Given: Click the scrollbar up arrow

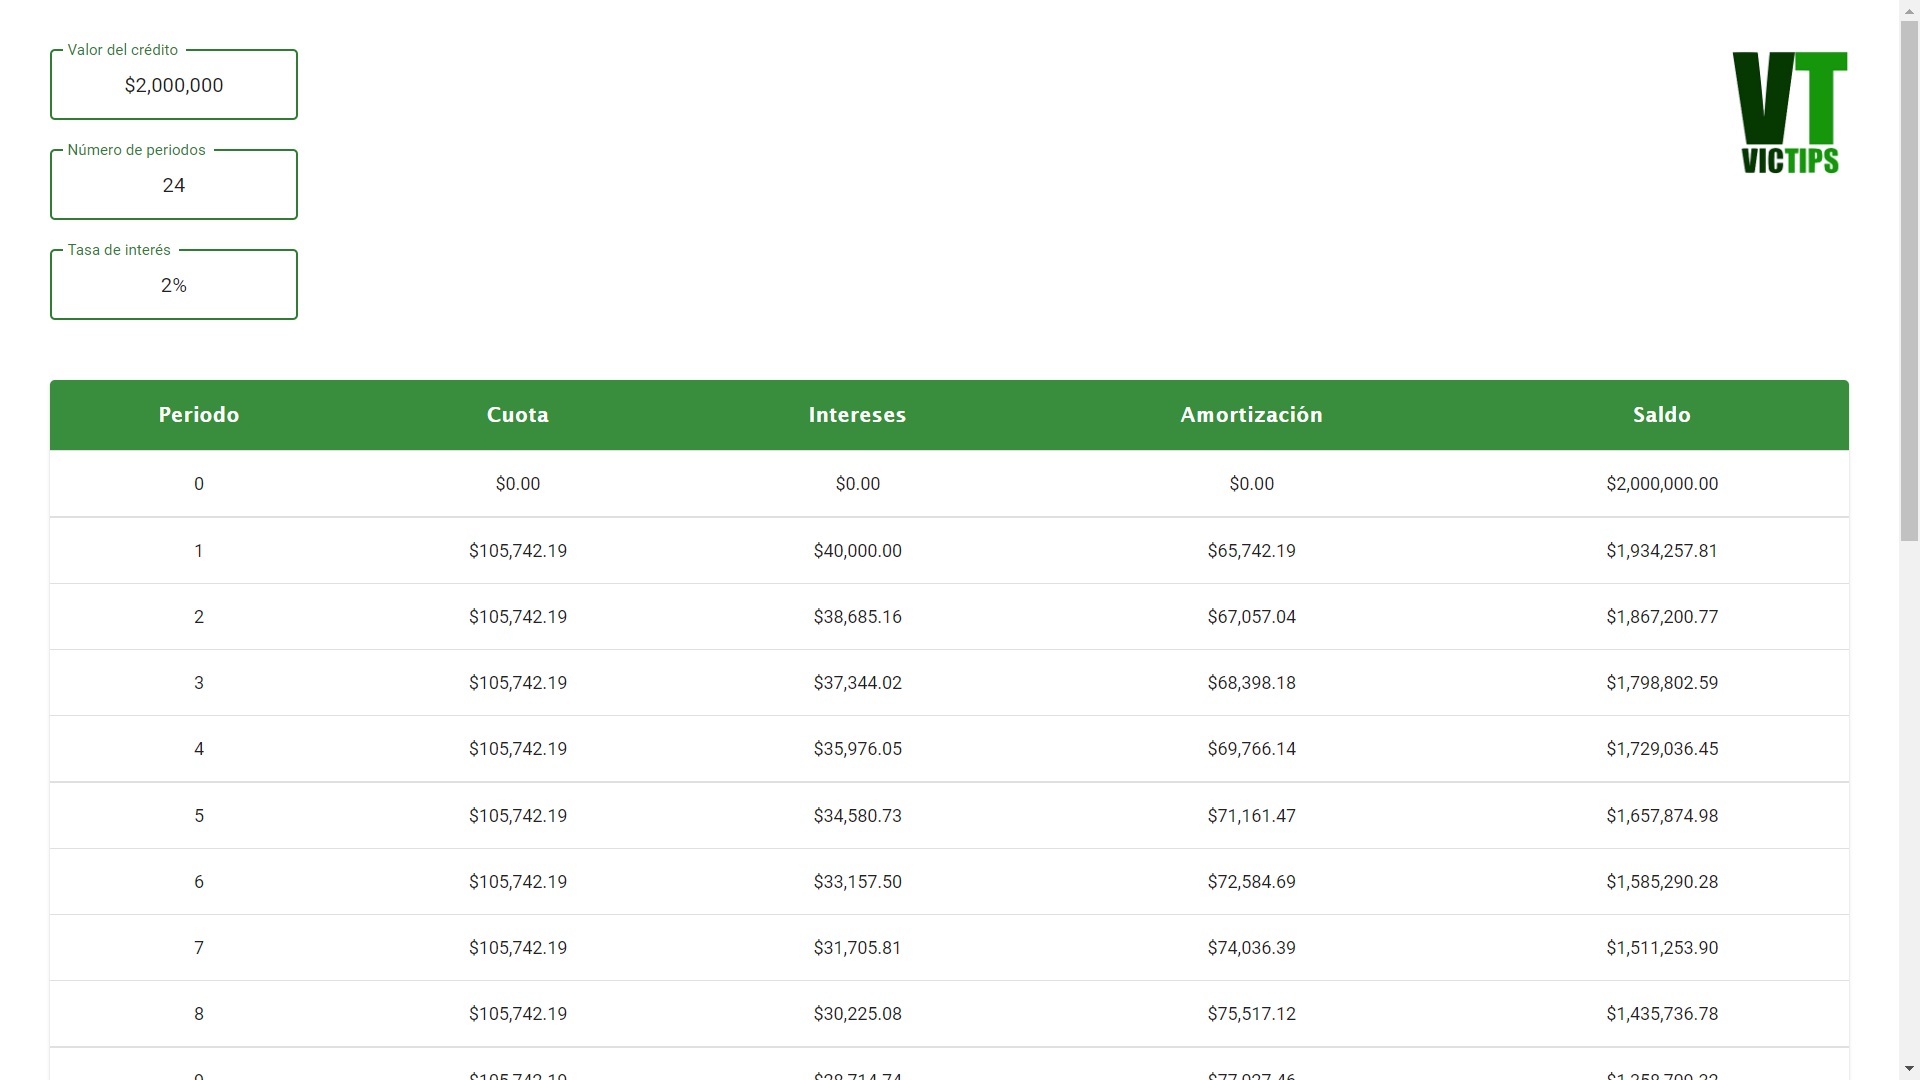Looking at the screenshot, I should tap(1909, 10).
